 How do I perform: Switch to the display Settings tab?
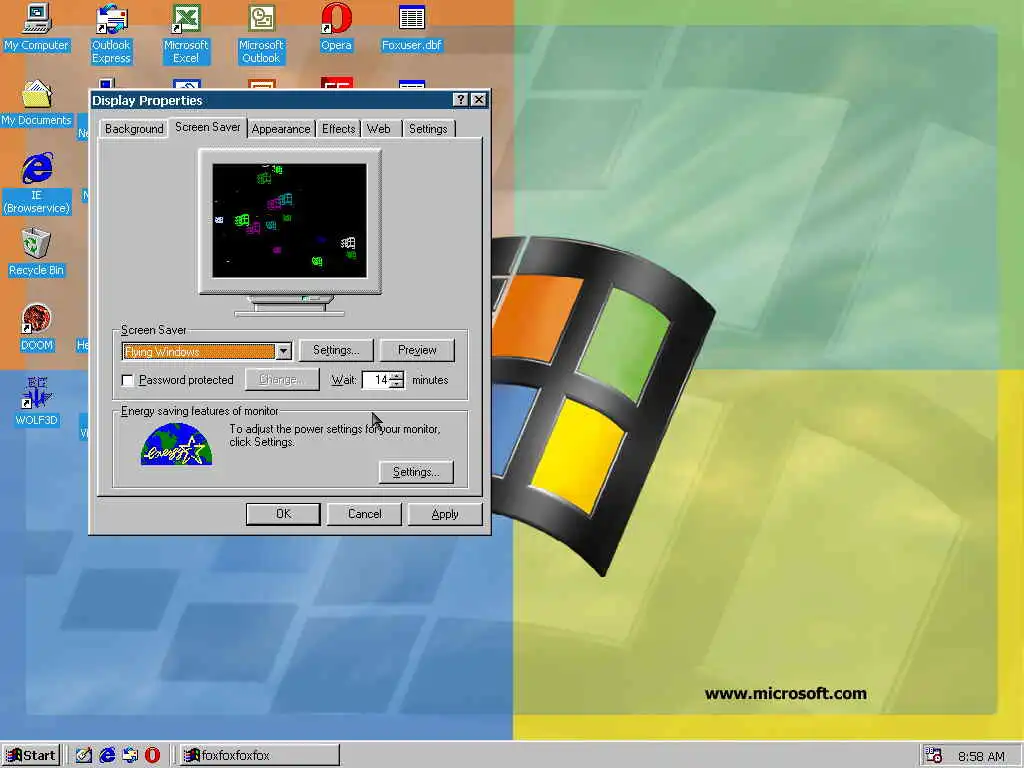[x=428, y=129]
